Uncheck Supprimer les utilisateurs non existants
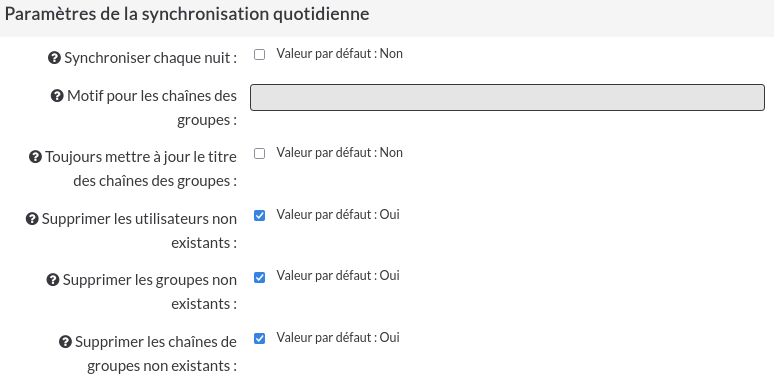Image resolution: width=774 pixels, height=382 pixels. [259, 215]
